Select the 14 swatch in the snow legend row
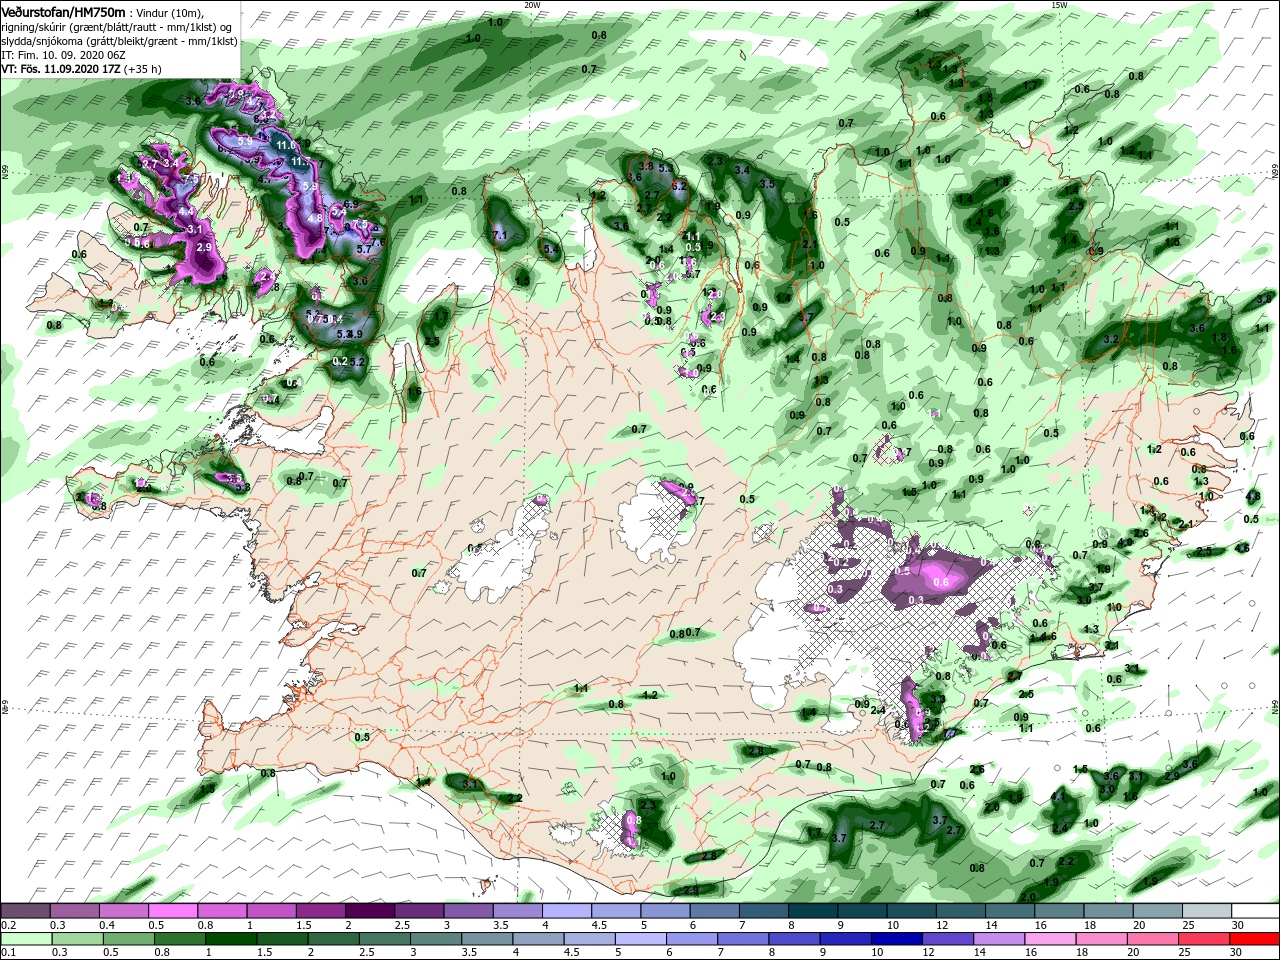This screenshot has width=1280, height=960. [x=1010, y=910]
